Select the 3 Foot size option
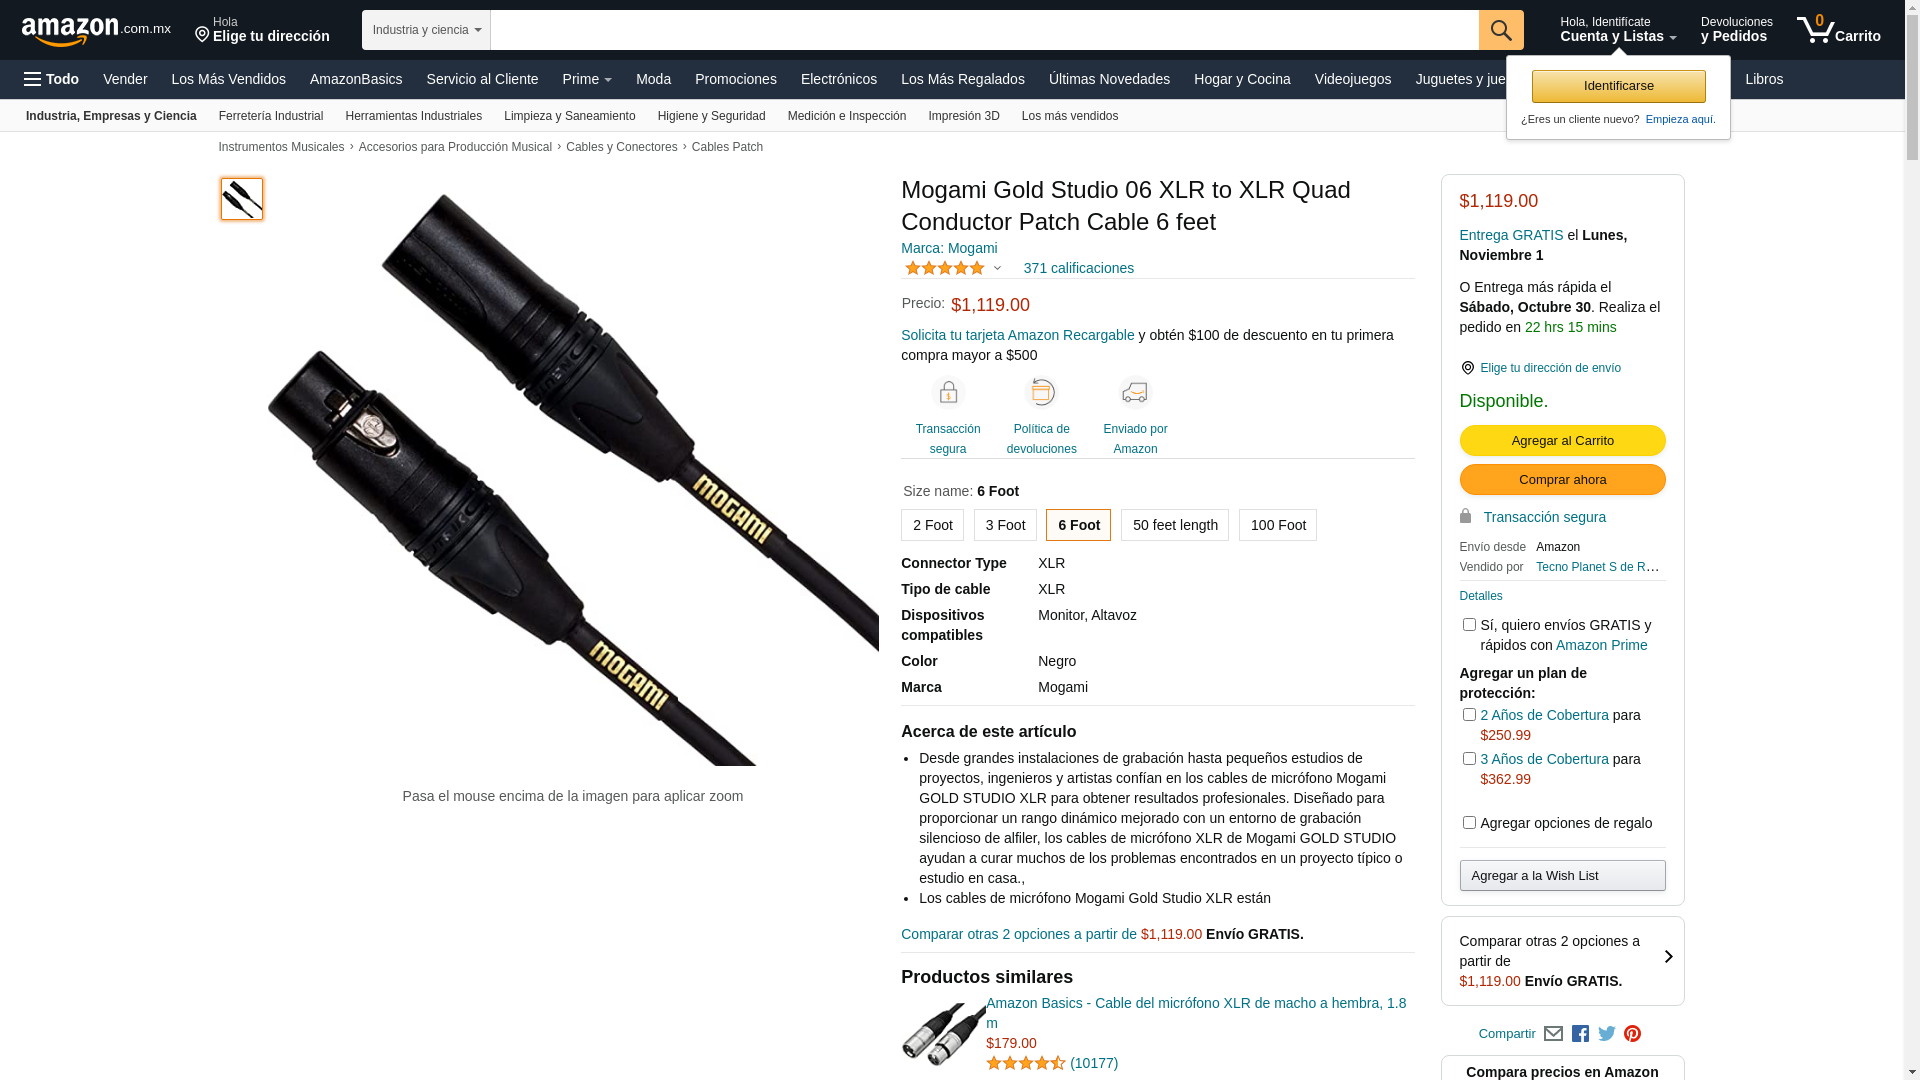 click(1005, 525)
